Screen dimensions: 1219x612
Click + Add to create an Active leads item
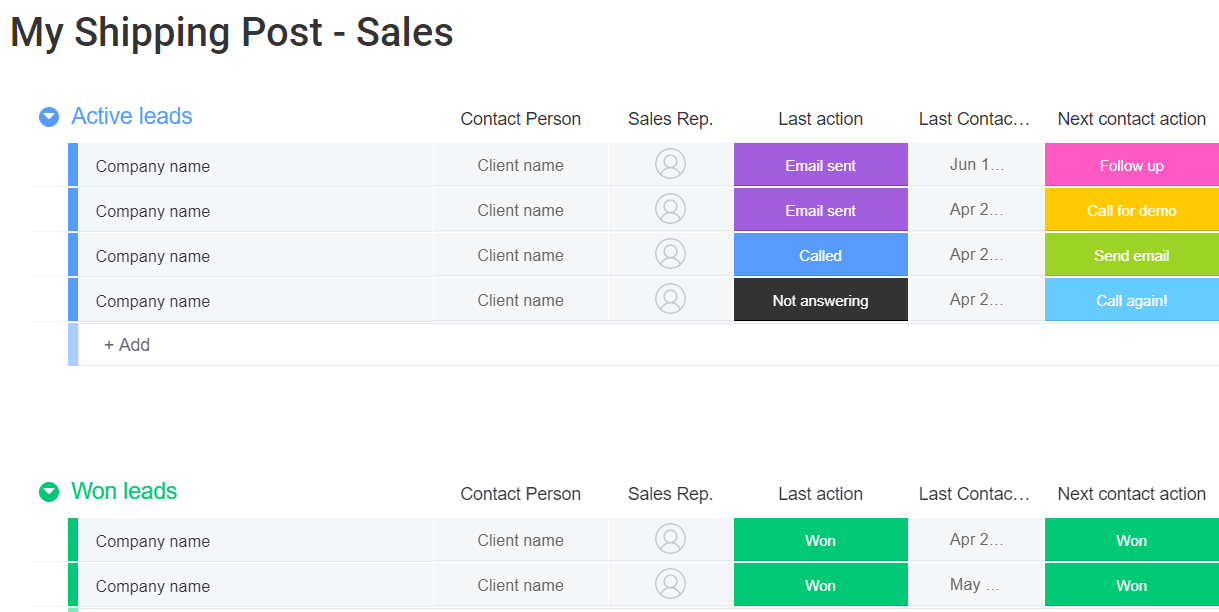tap(127, 345)
